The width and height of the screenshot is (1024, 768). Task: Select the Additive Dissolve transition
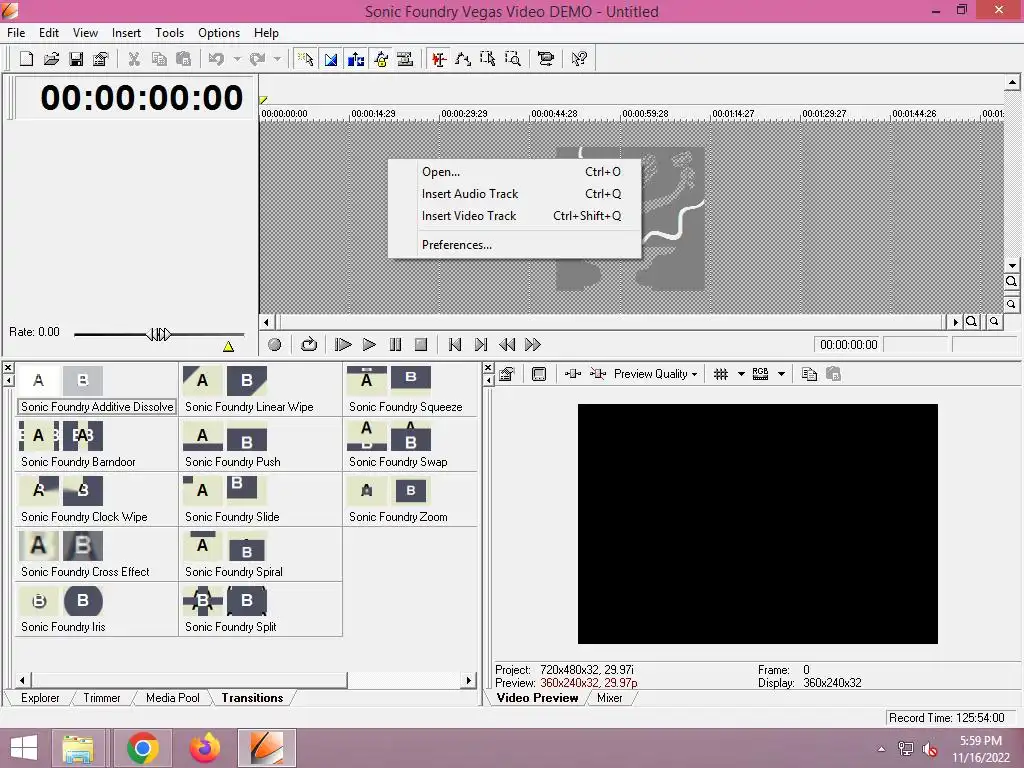coord(97,389)
